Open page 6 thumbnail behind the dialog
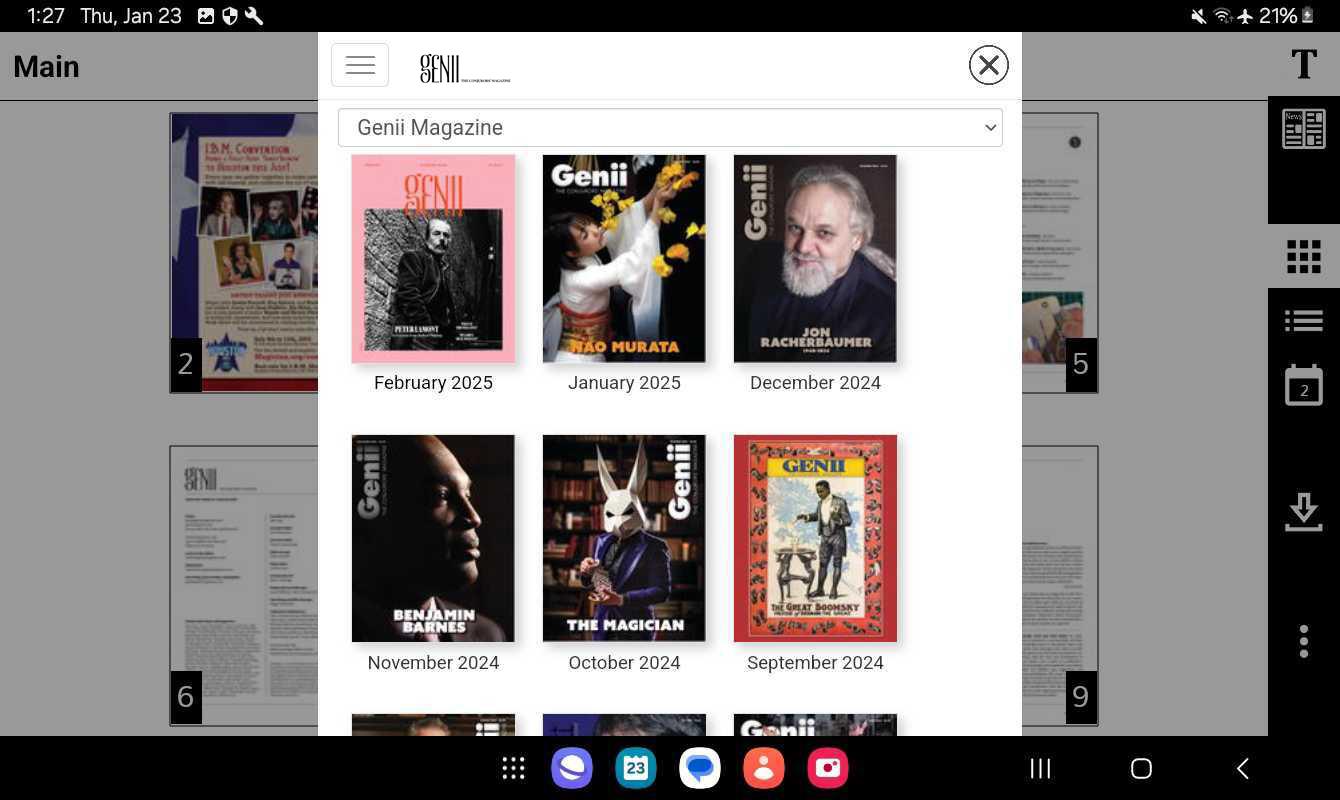This screenshot has width=1340, height=800. [244, 585]
